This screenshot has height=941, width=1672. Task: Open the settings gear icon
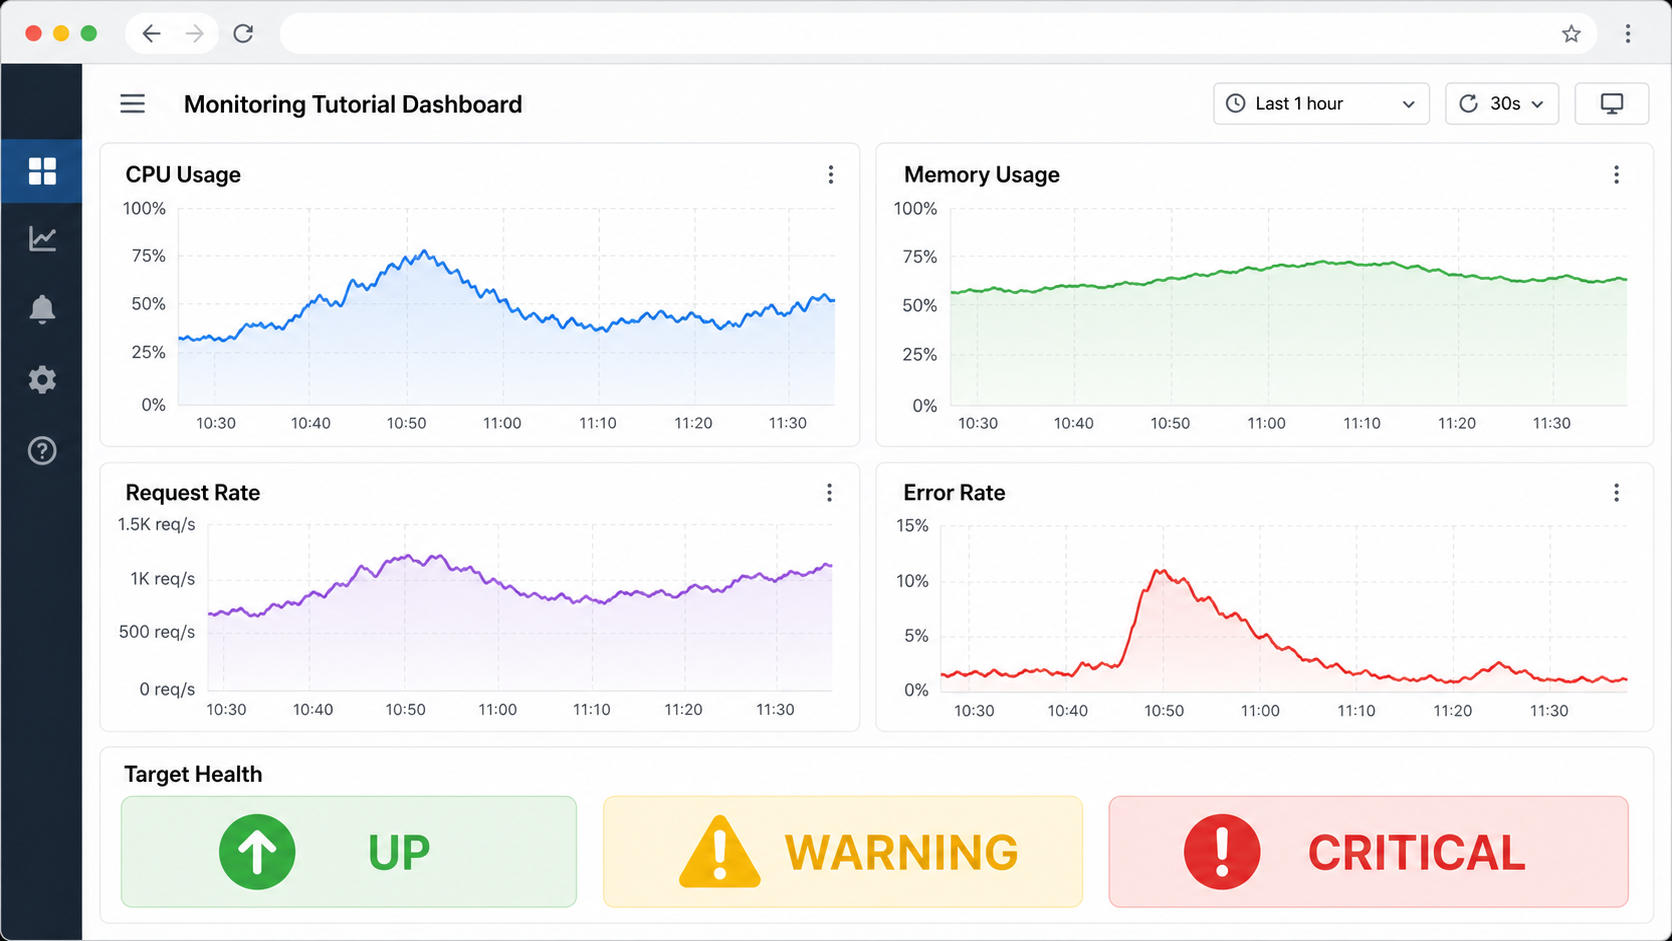pyautogui.click(x=42, y=380)
